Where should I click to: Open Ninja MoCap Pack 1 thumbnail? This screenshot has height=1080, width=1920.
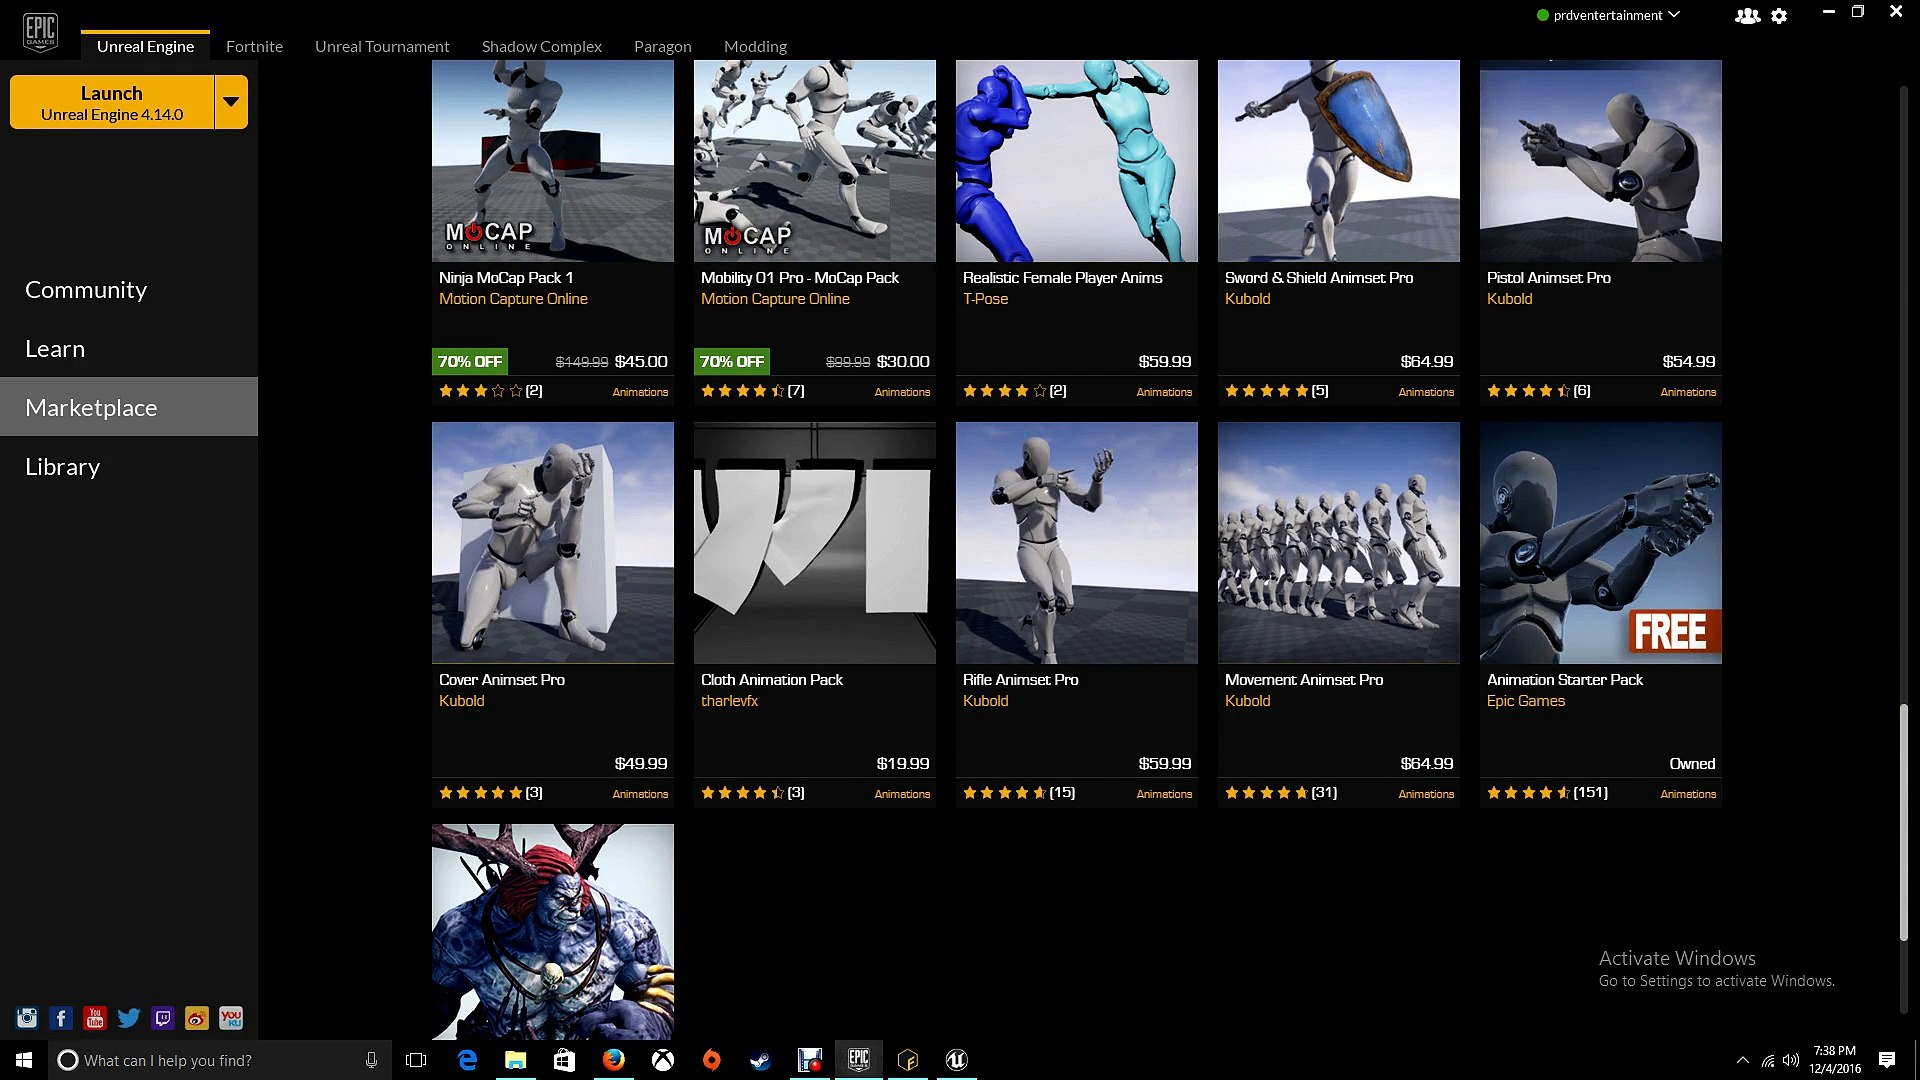(x=553, y=161)
